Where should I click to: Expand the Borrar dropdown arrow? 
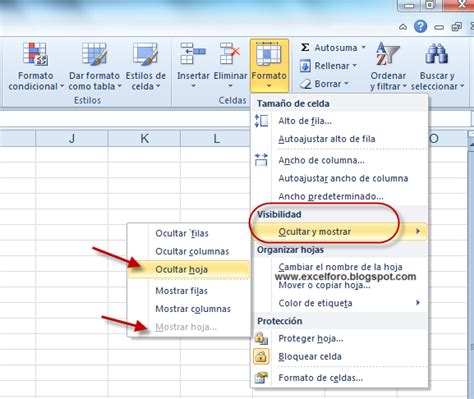point(346,84)
